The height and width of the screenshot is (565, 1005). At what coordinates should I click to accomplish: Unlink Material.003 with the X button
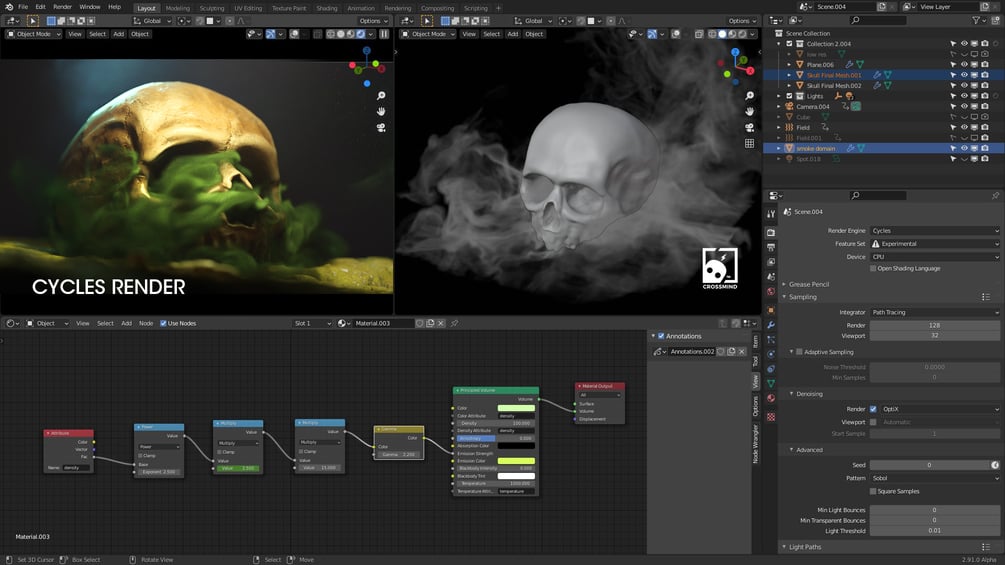tap(441, 323)
